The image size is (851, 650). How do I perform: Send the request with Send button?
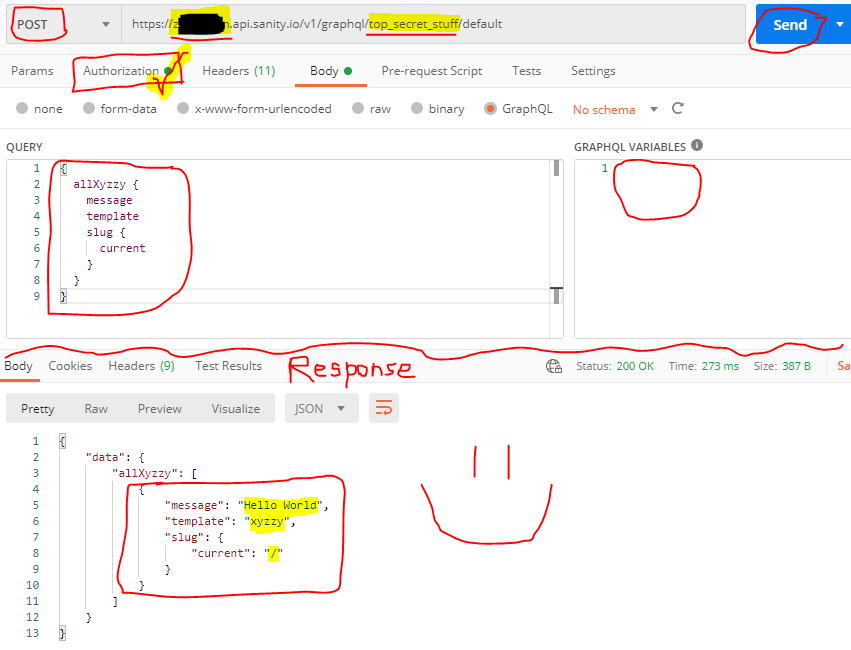click(x=790, y=25)
